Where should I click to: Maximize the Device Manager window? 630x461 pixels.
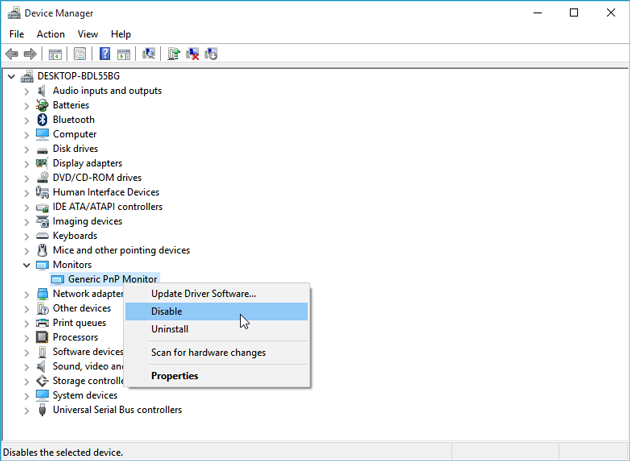click(x=574, y=13)
